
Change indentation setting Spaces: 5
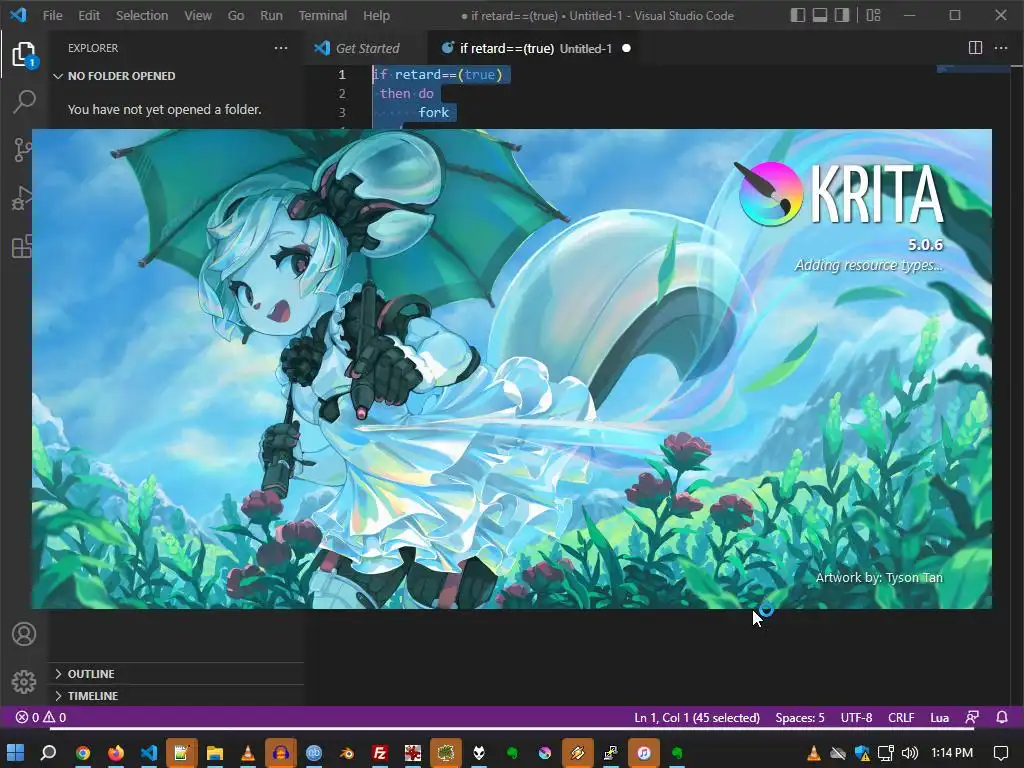[x=799, y=717]
